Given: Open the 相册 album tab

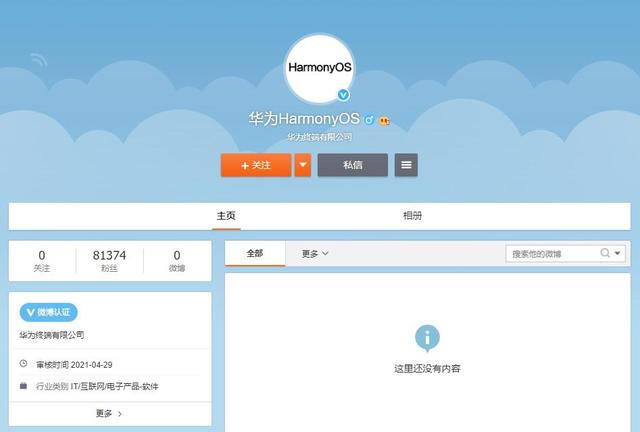Looking at the screenshot, I should coord(412,216).
